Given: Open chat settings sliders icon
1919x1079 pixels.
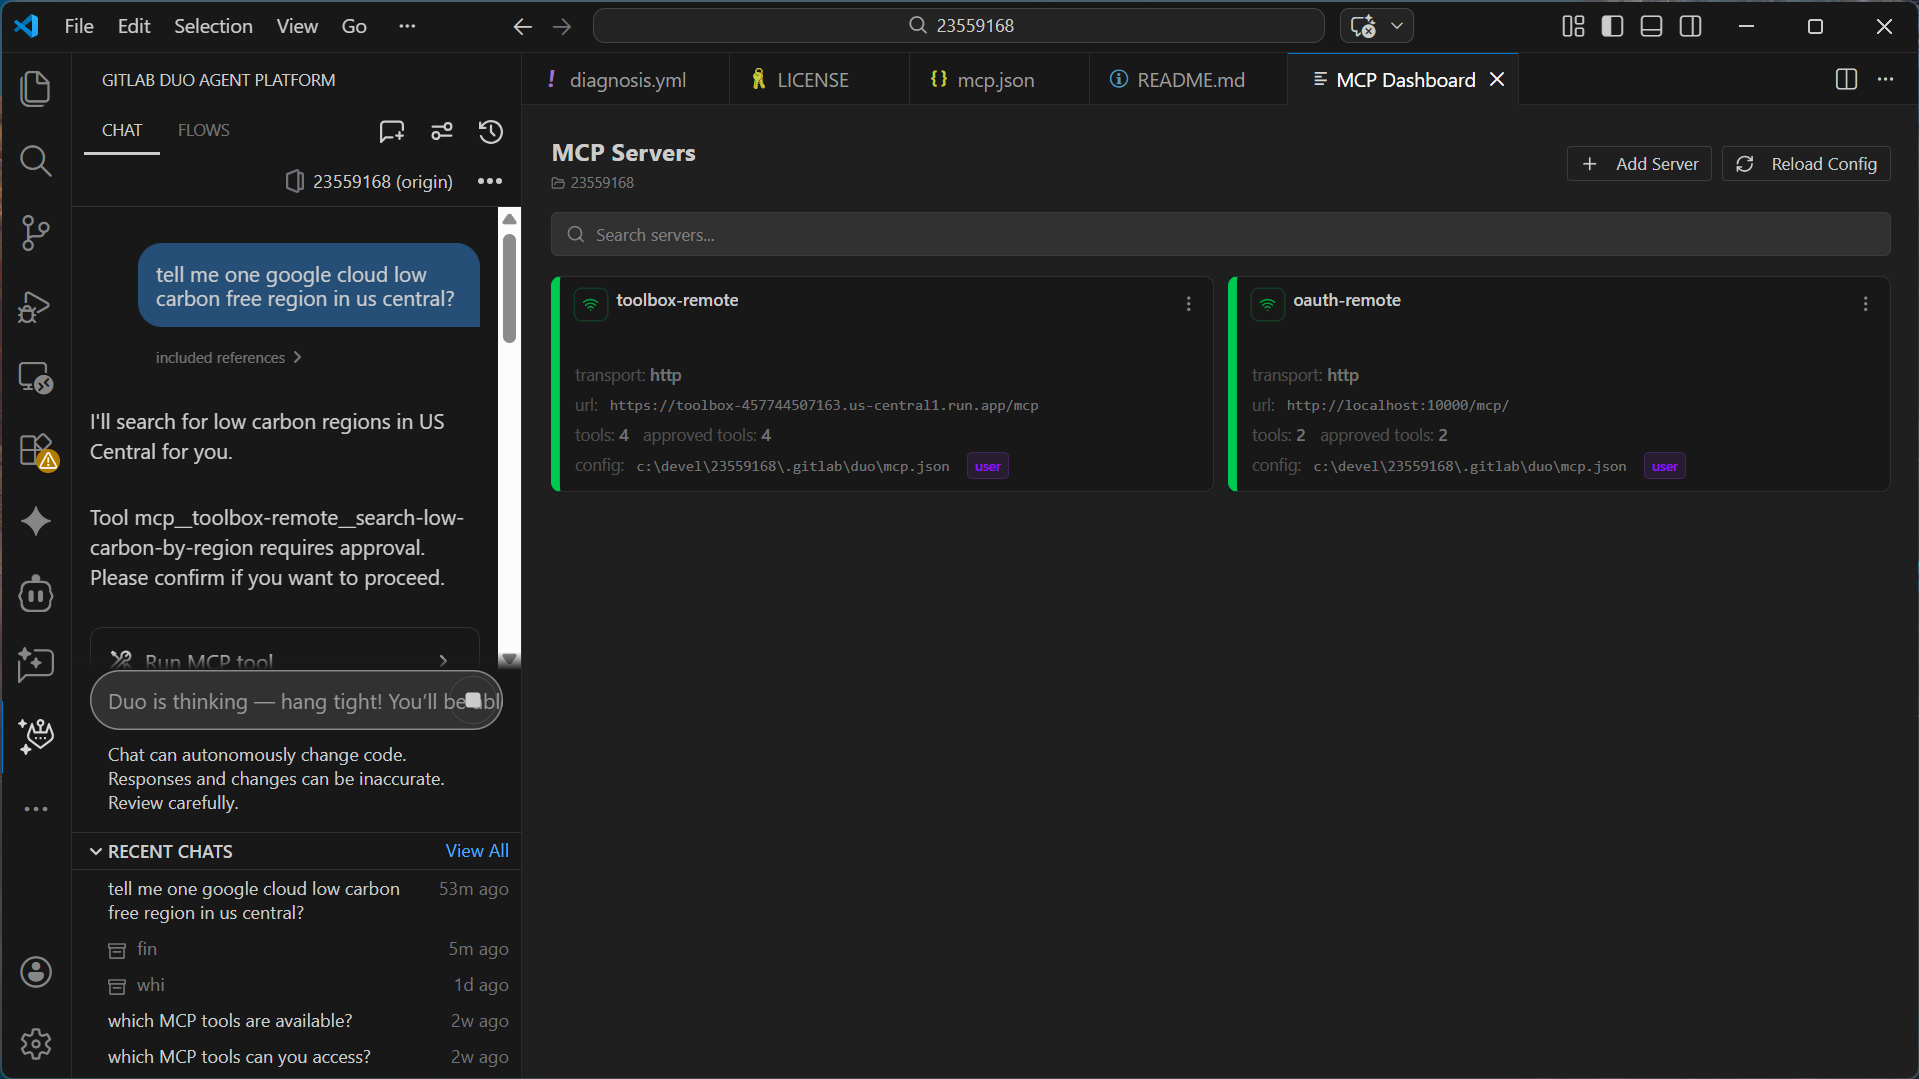Looking at the screenshot, I should tap(442, 131).
